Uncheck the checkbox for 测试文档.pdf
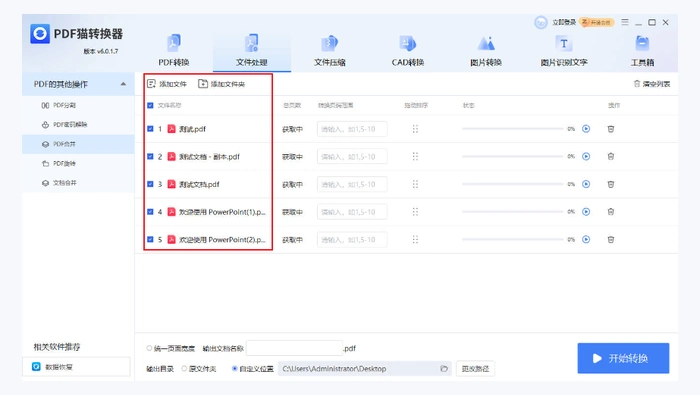 coord(150,184)
